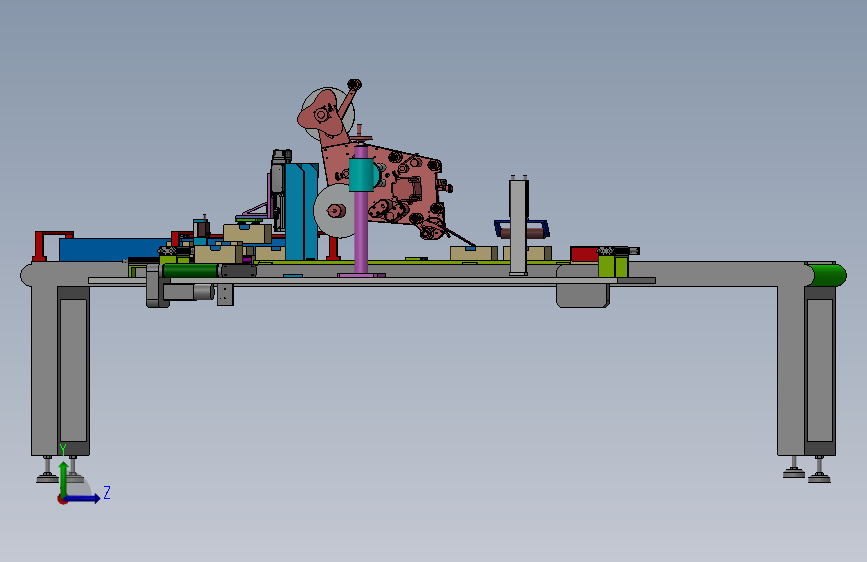This screenshot has width=867, height=562.
Task: Click the Z axis label
Action: [x=107, y=492]
